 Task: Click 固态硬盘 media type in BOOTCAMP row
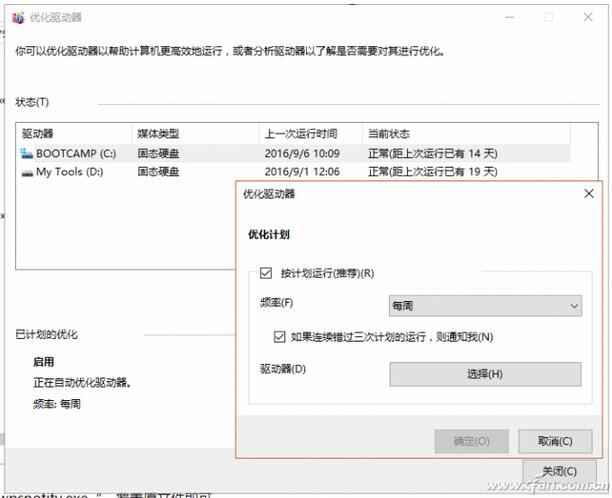(158, 153)
